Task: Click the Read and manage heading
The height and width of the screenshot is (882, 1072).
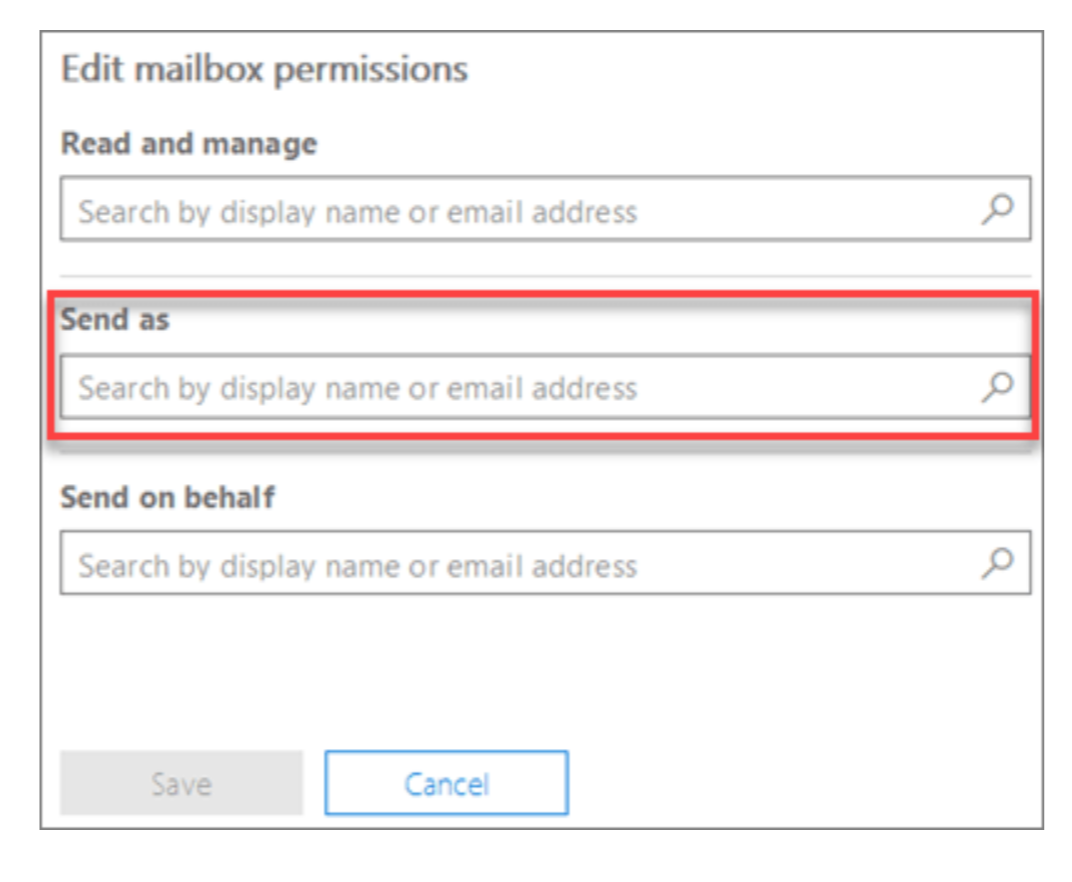Action: coord(189,144)
